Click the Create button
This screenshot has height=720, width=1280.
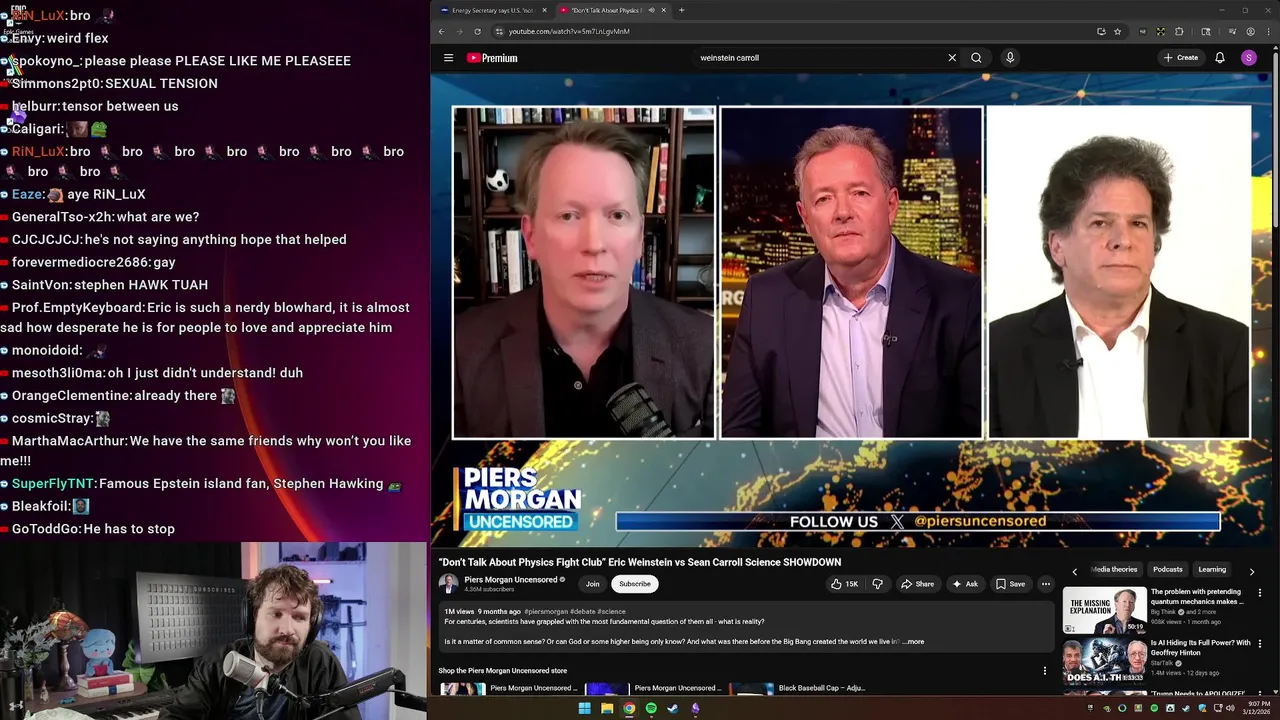click(x=1181, y=58)
